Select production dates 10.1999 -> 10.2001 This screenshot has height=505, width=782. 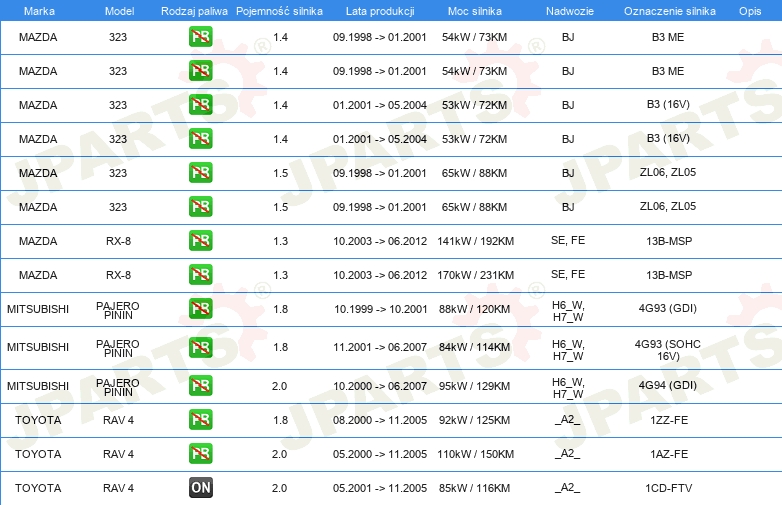381,309
